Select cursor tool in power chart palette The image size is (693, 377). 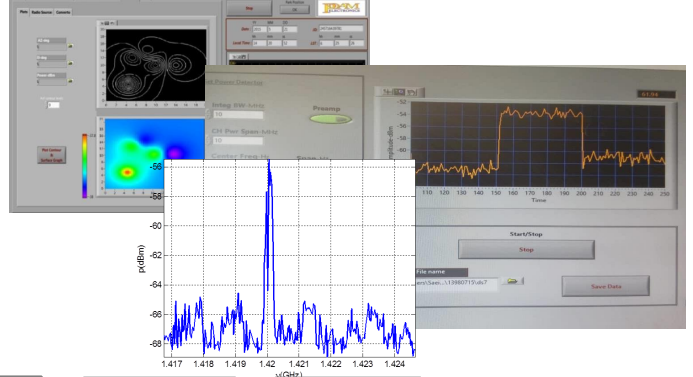coord(387,92)
